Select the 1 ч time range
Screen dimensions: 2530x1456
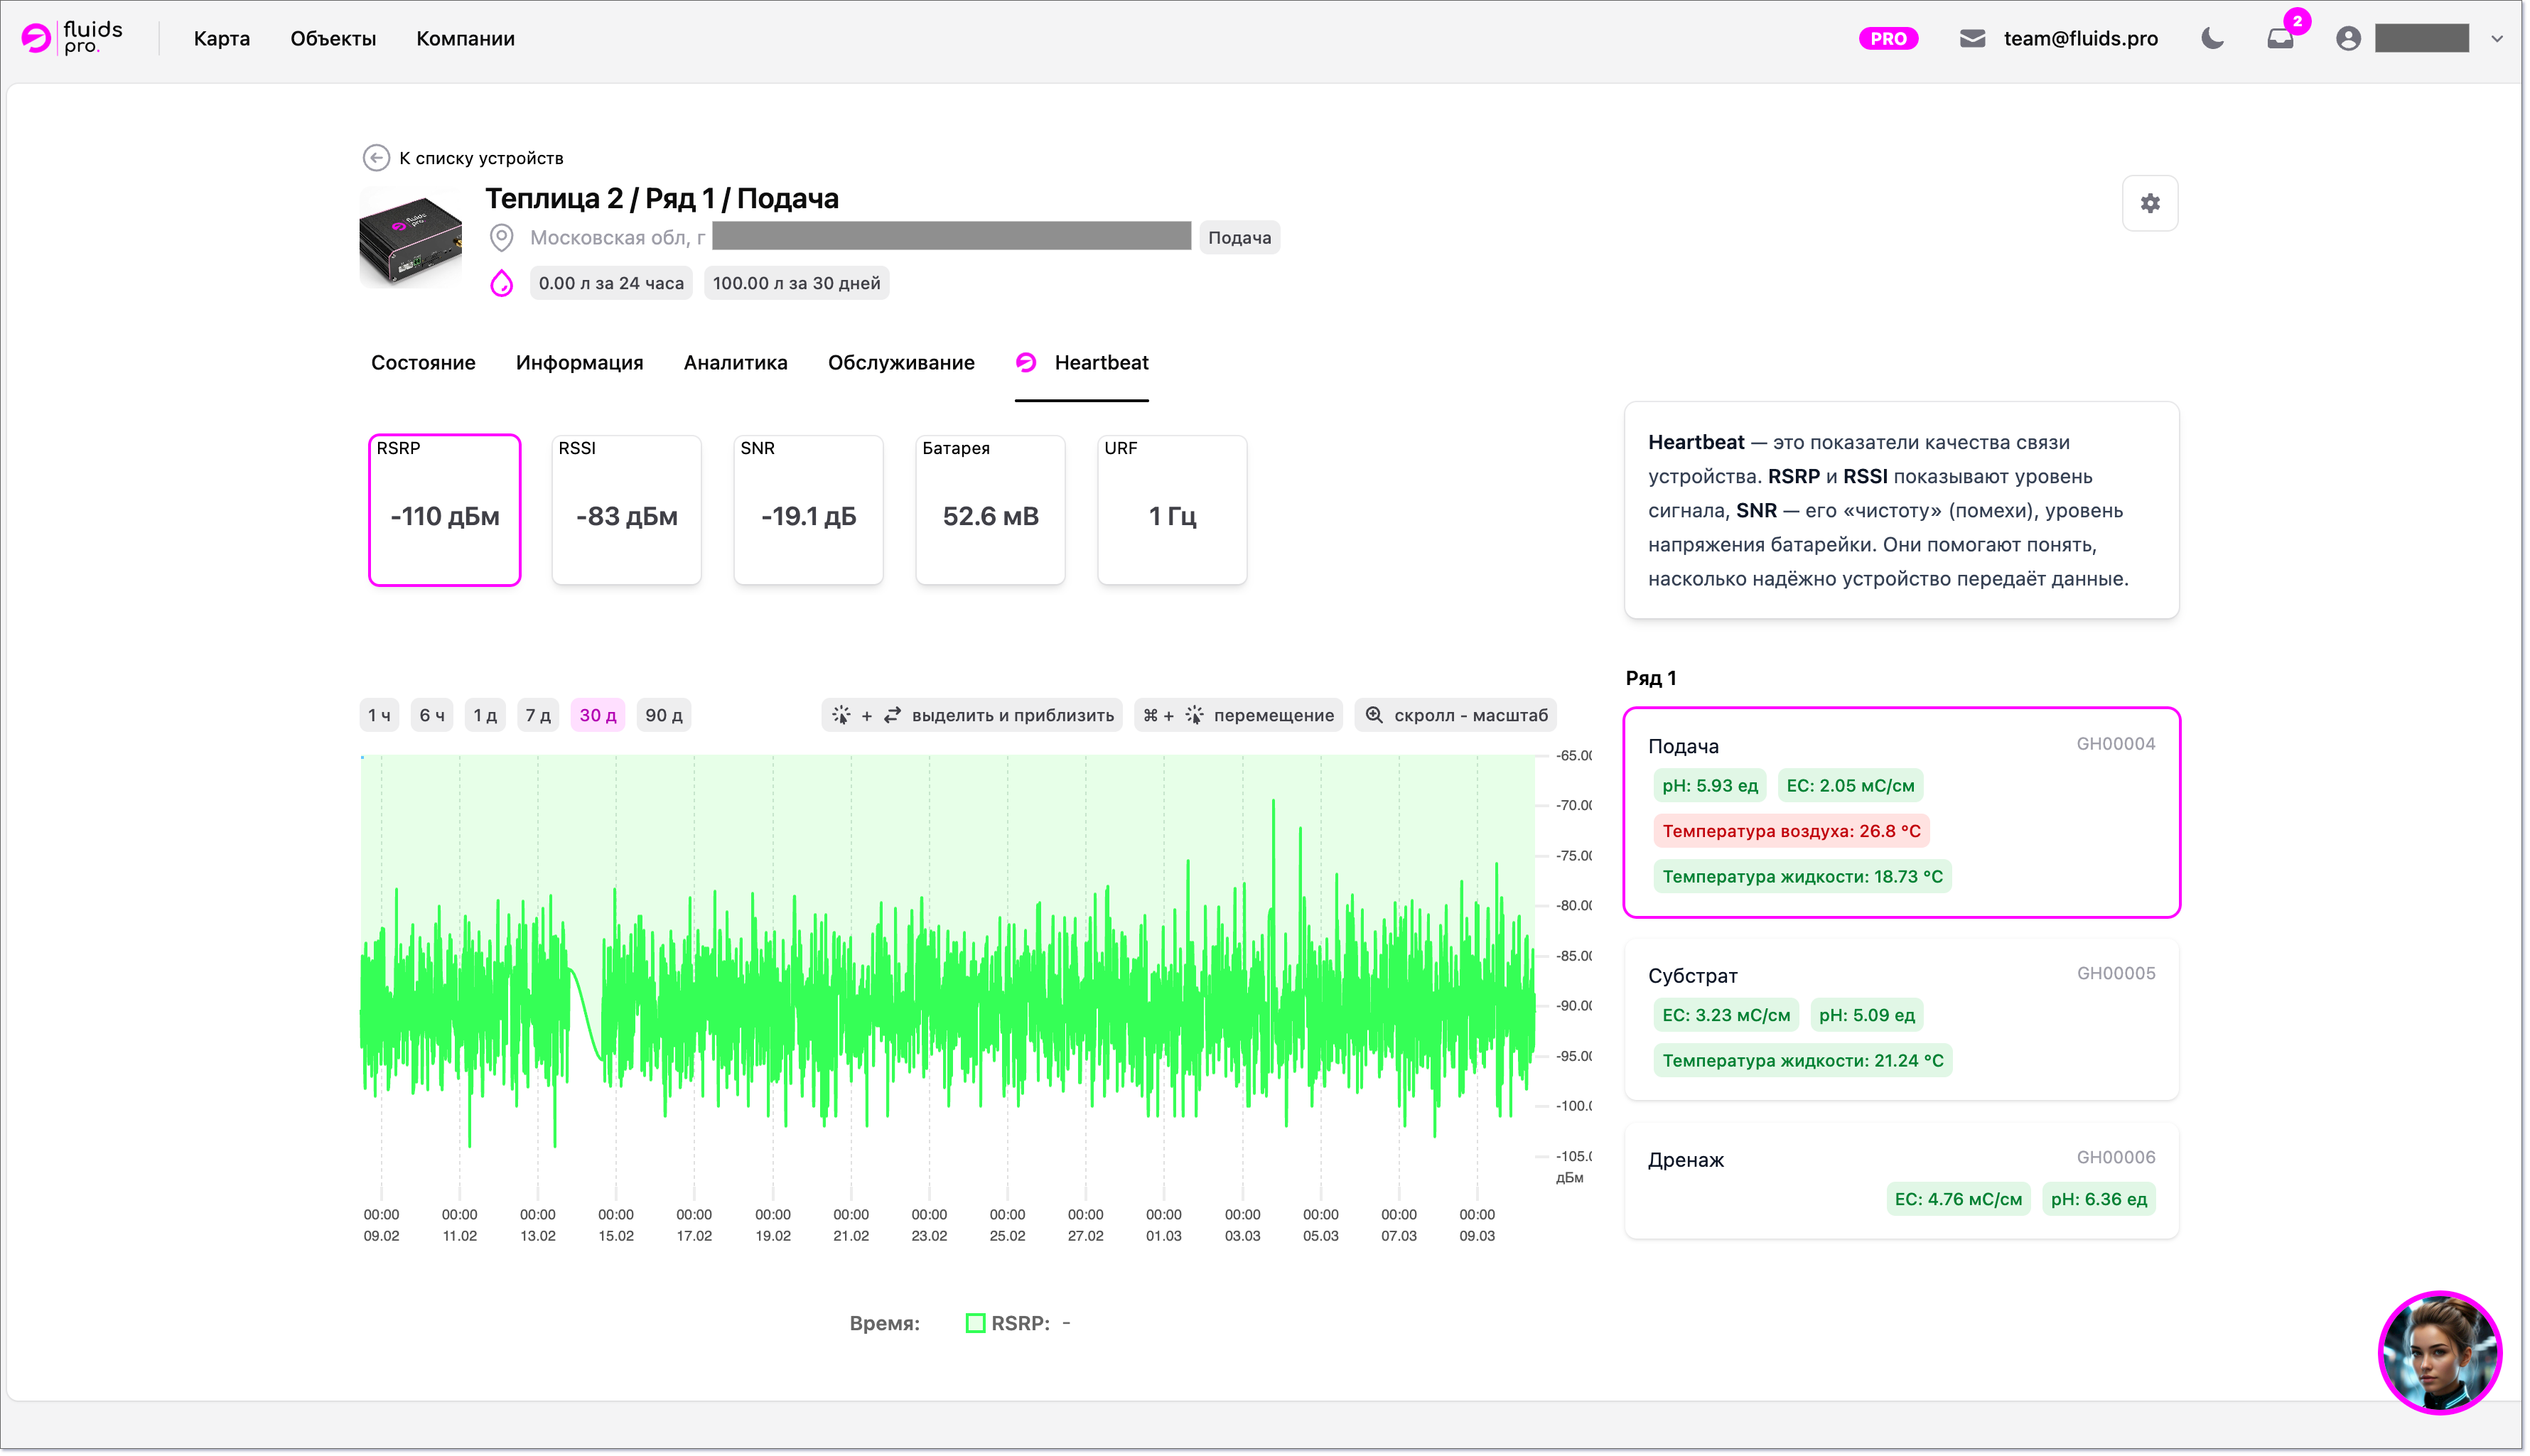tap(379, 715)
